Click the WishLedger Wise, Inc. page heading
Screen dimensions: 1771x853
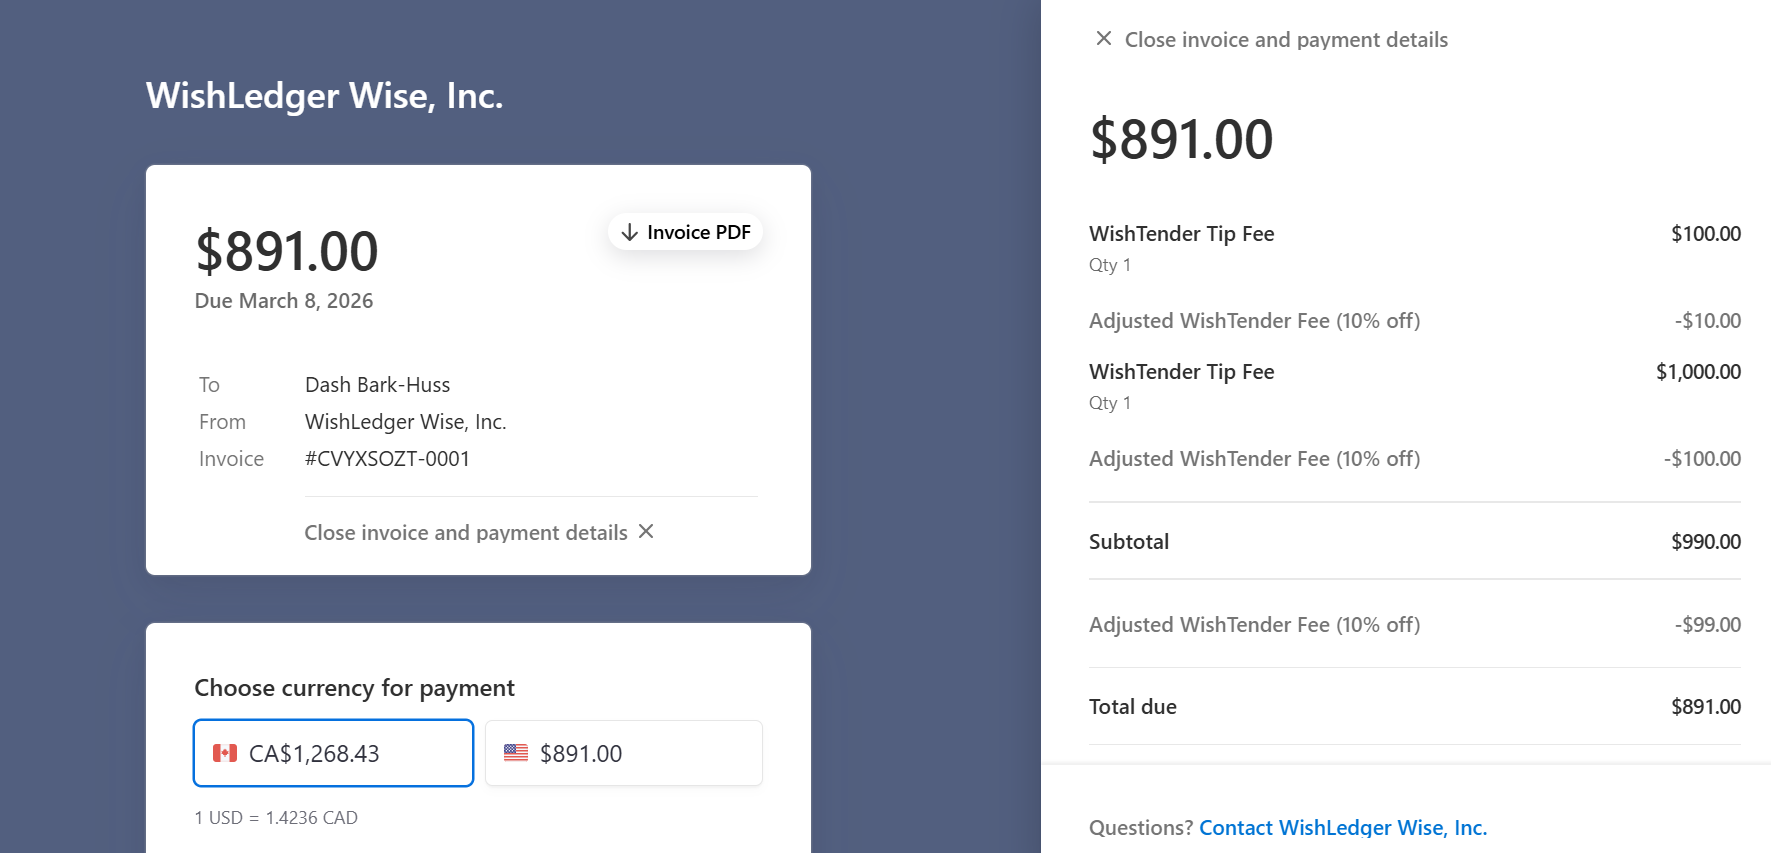(x=324, y=96)
